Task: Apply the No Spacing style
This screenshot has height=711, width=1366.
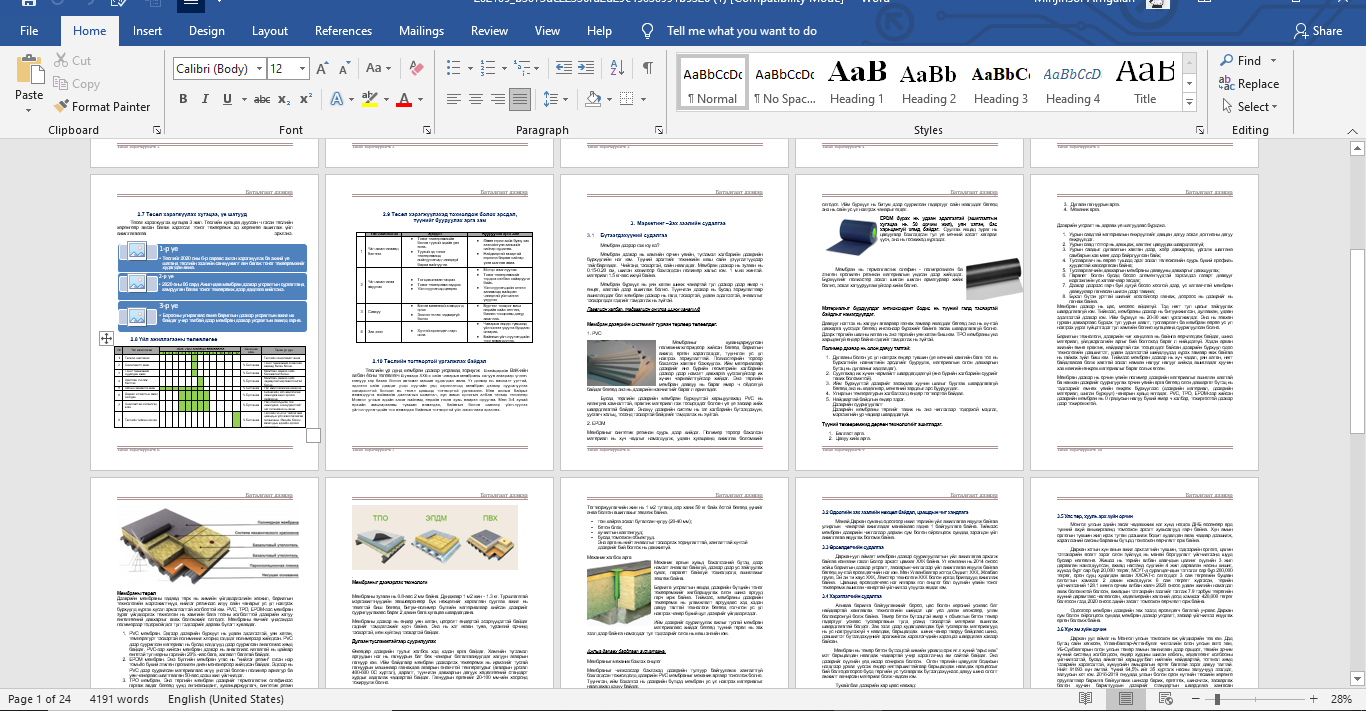Action: pyautogui.click(x=785, y=81)
